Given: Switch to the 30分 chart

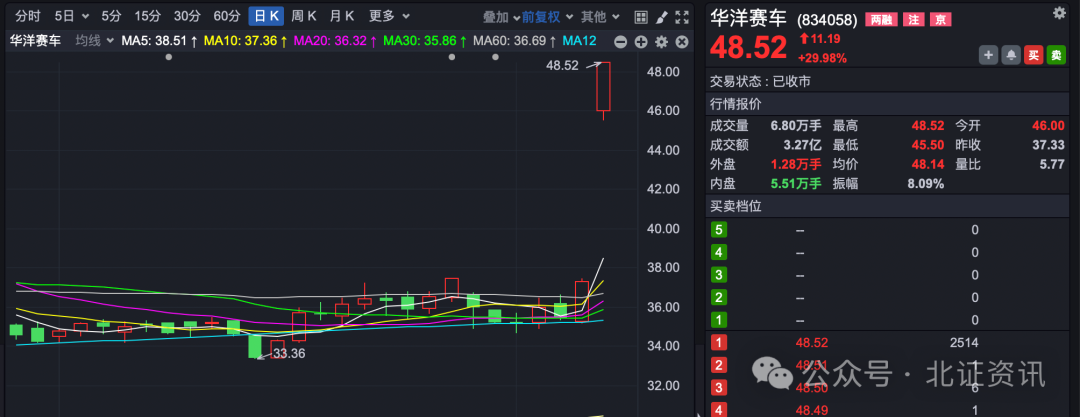Looking at the screenshot, I should click(x=187, y=16).
